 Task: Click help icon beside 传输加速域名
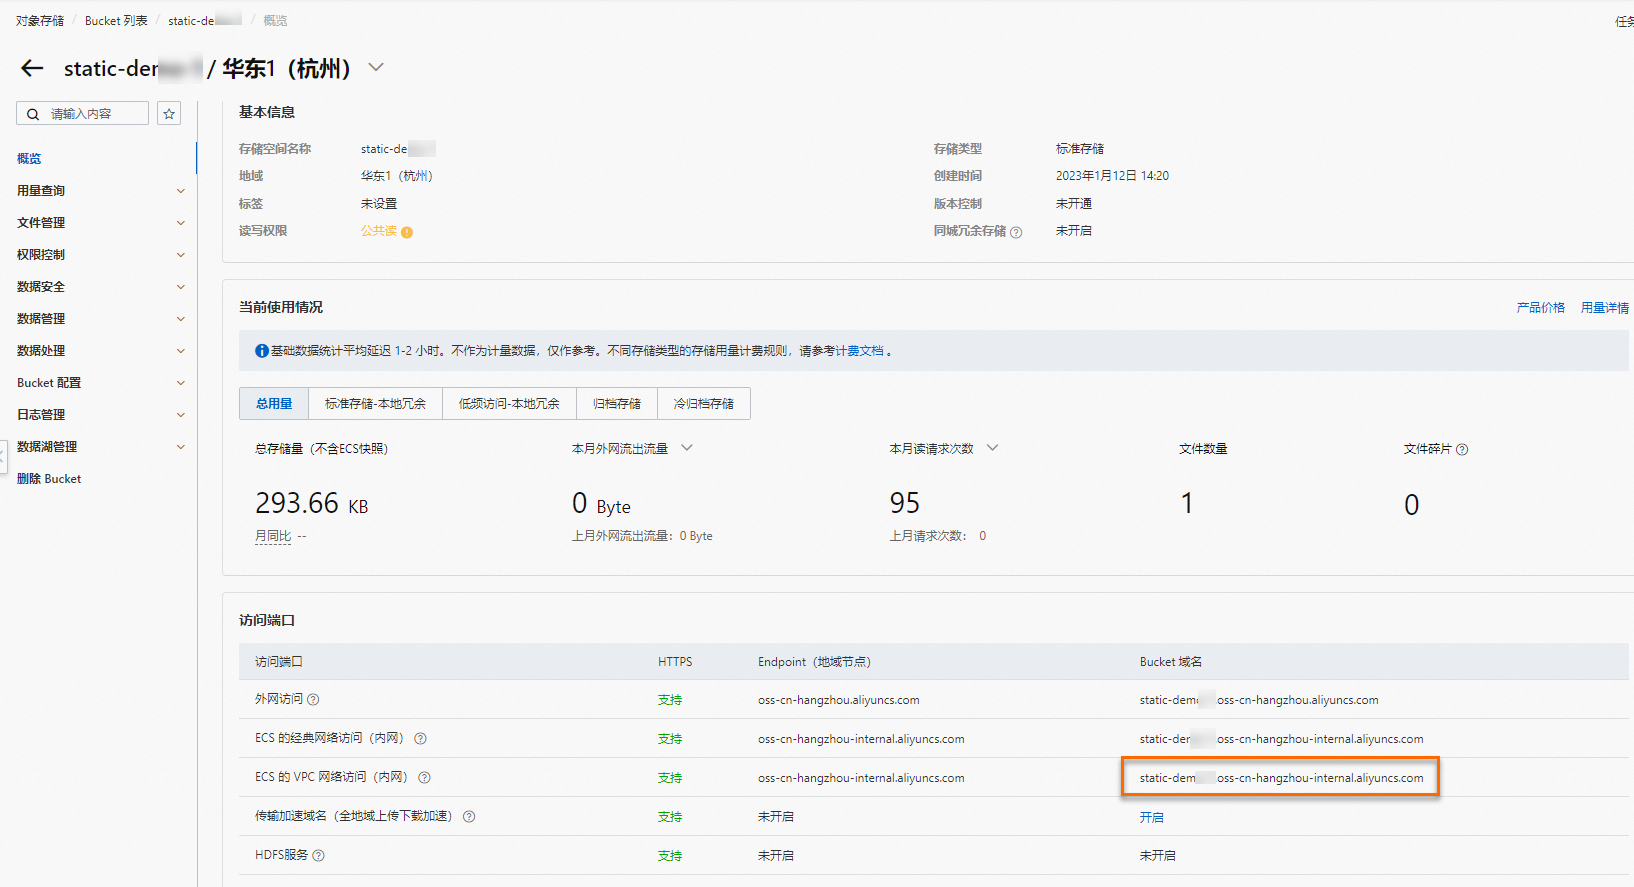(469, 817)
